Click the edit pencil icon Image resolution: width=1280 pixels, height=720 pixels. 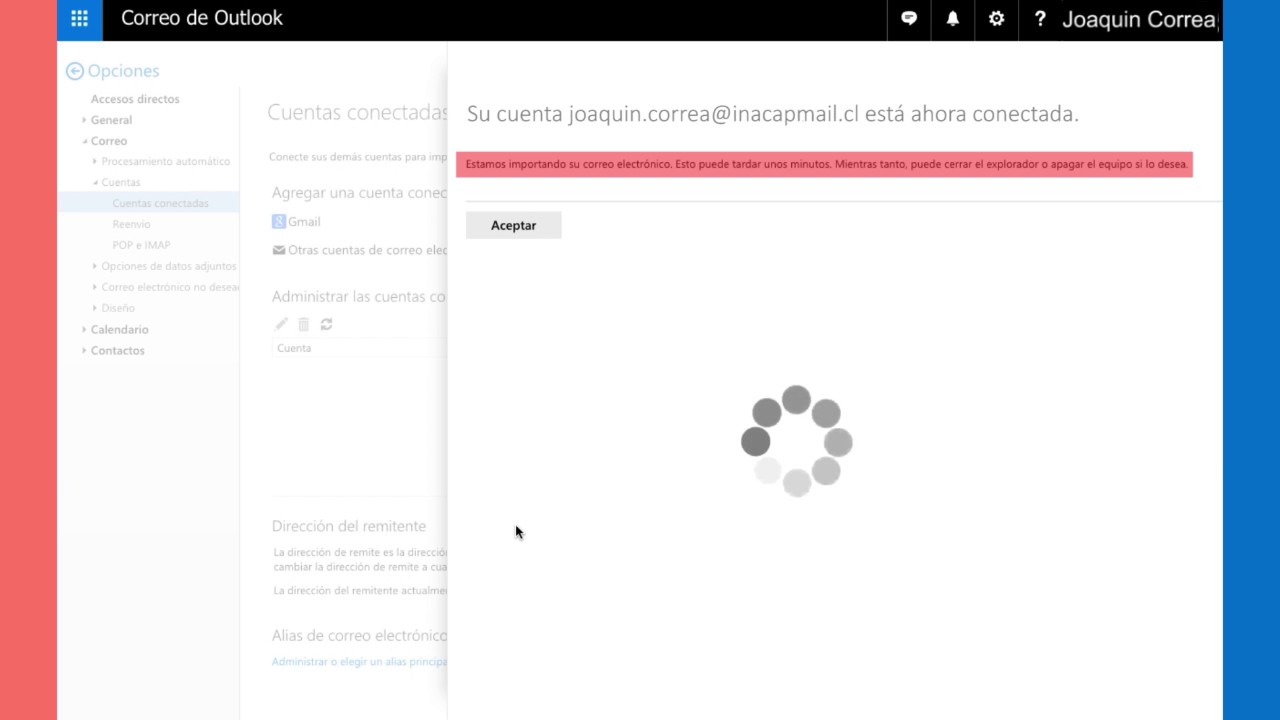pyautogui.click(x=281, y=324)
